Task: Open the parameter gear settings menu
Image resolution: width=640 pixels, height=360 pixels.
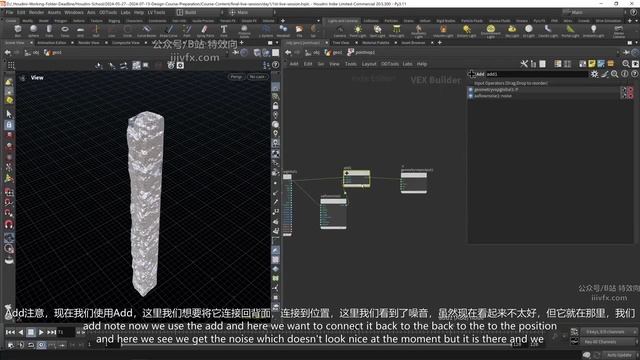Action: (594, 74)
